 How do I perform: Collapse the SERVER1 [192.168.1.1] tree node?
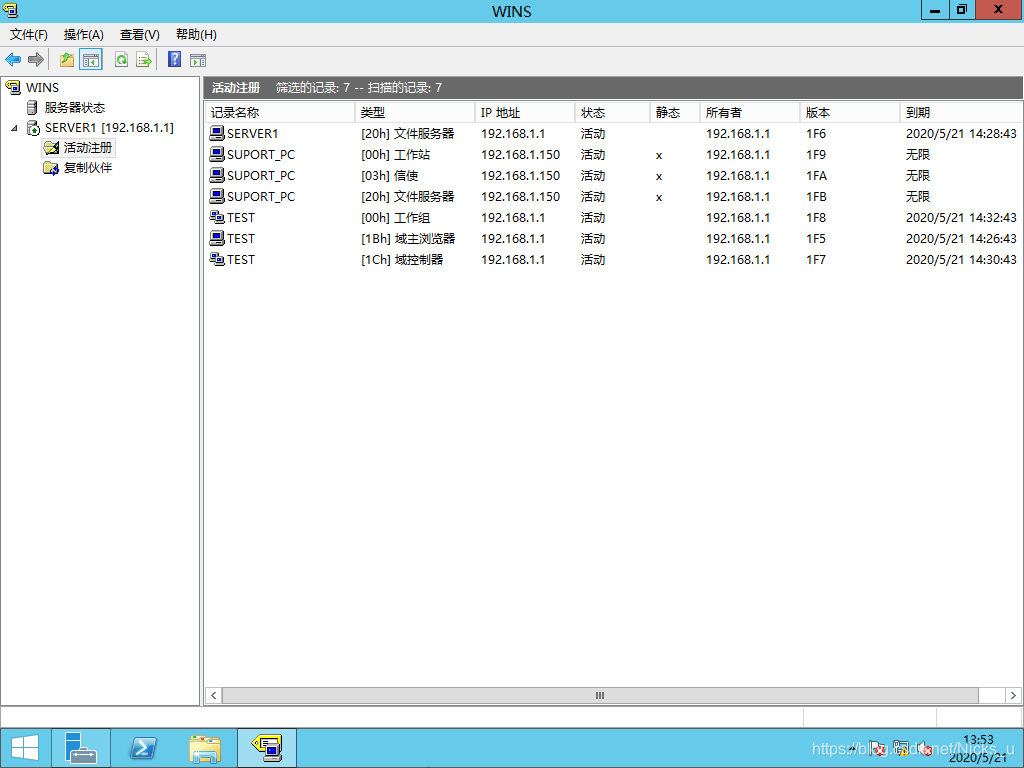pos(14,128)
